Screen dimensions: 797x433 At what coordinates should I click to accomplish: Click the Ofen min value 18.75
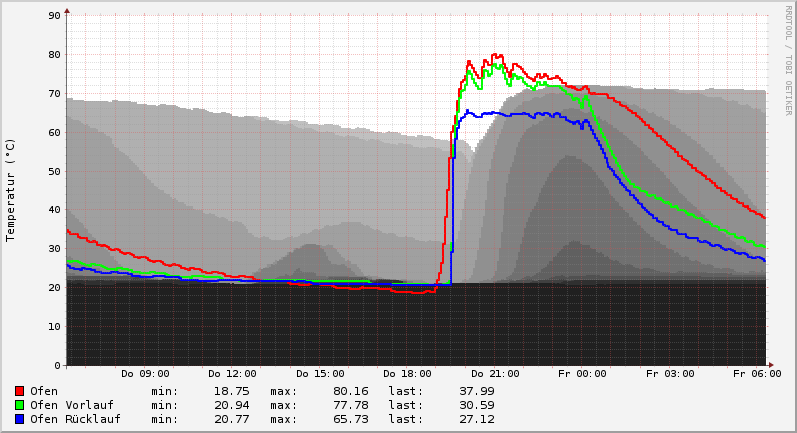click(231, 391)
